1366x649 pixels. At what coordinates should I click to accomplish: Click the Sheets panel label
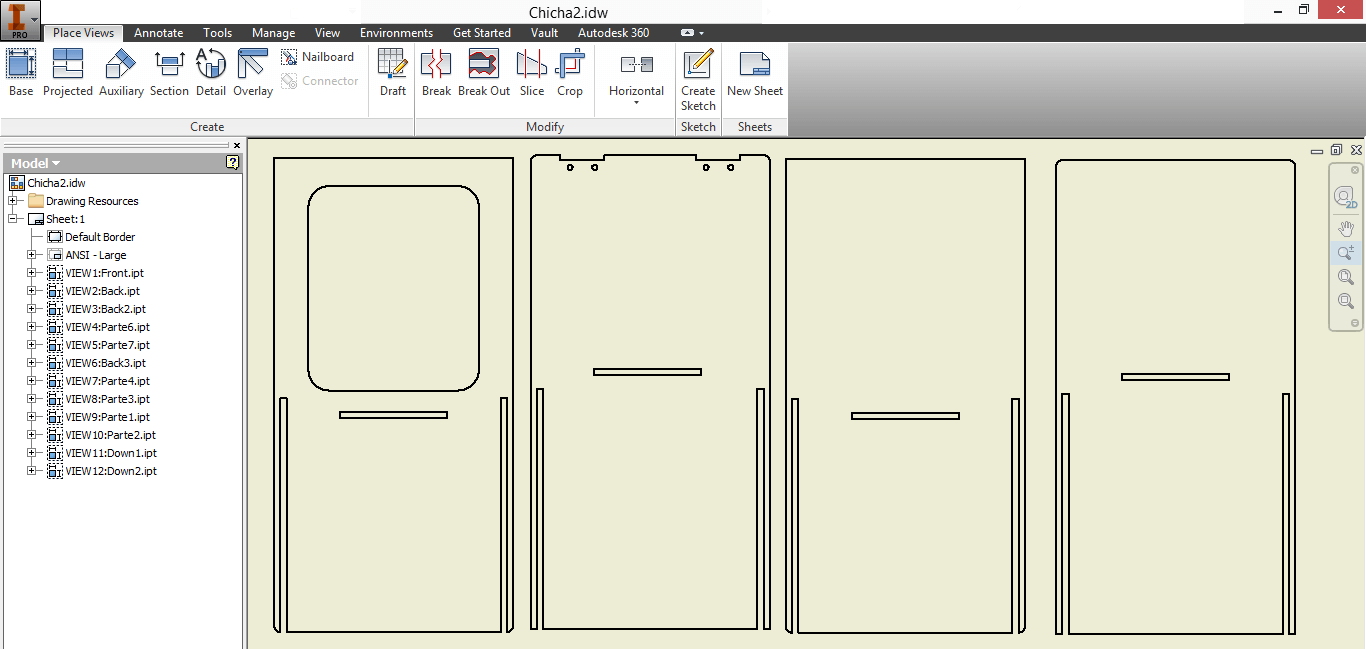click(755, 127)
